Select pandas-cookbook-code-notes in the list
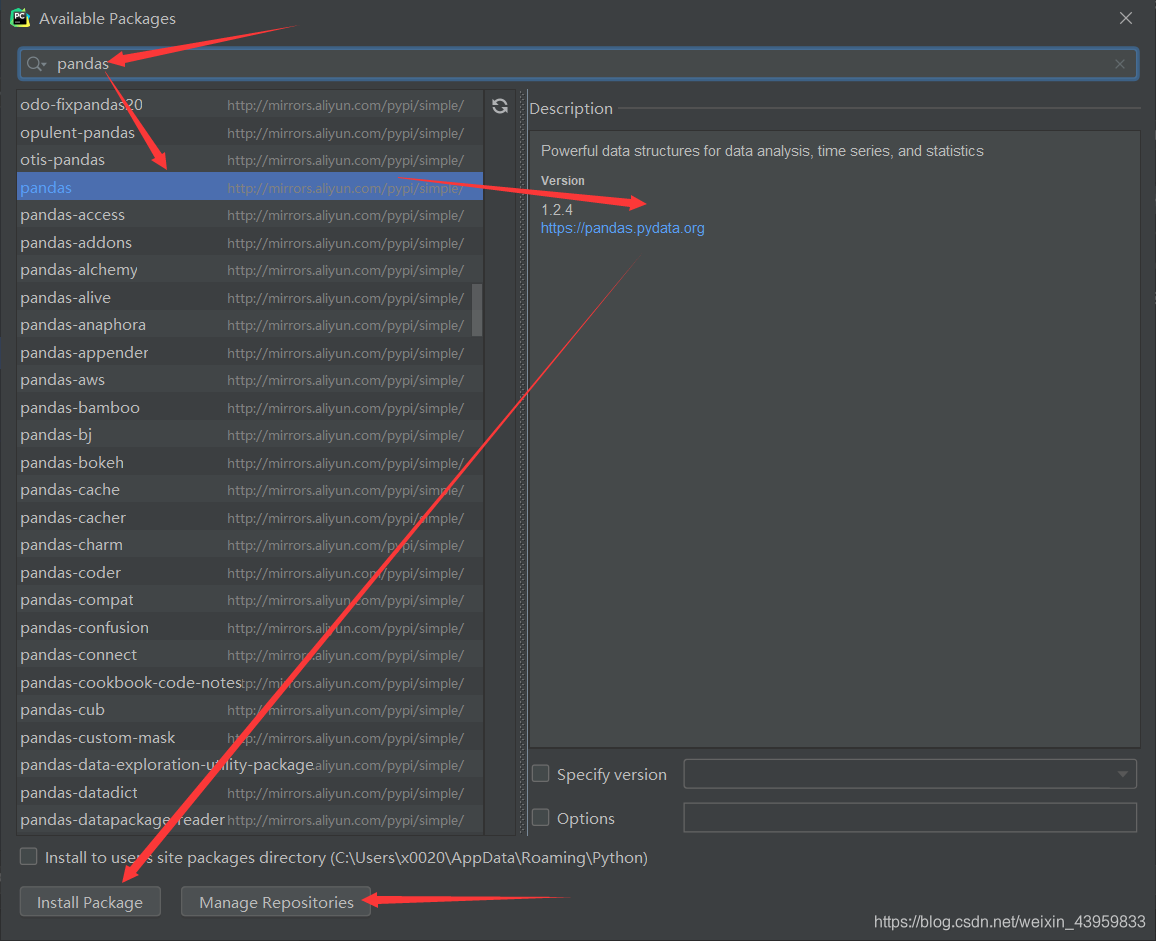Image resolution: width=1156 pixels, height=941 pixels. [x=250, y=682]
